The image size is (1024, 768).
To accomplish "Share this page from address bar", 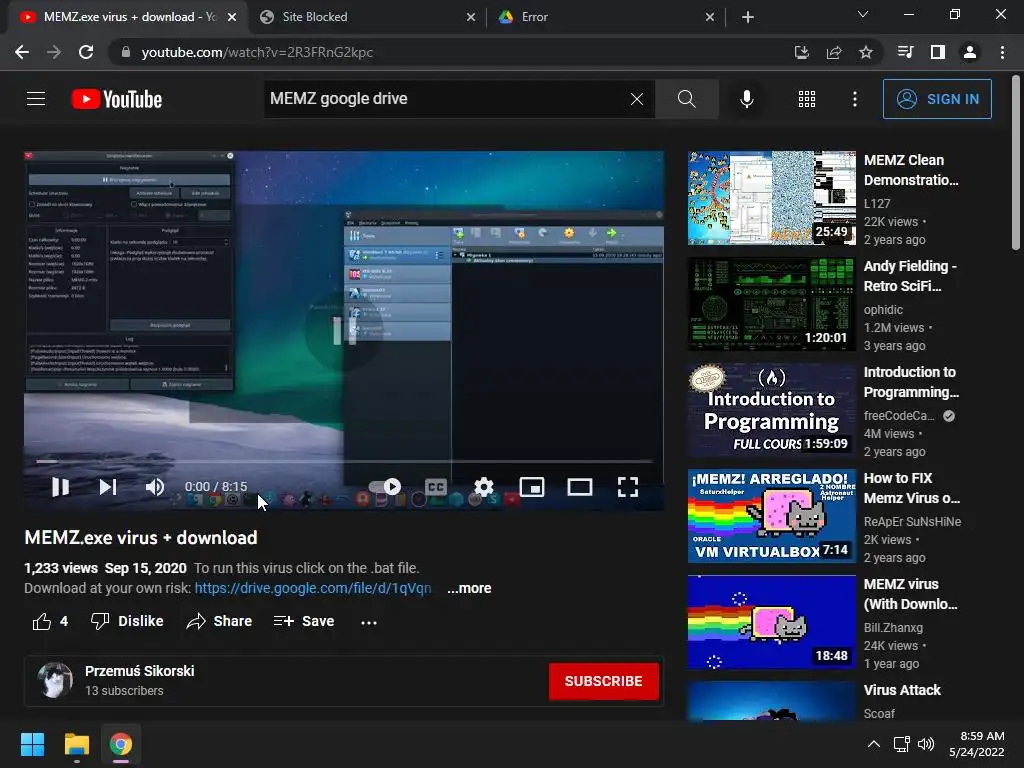I will point(833,52).
